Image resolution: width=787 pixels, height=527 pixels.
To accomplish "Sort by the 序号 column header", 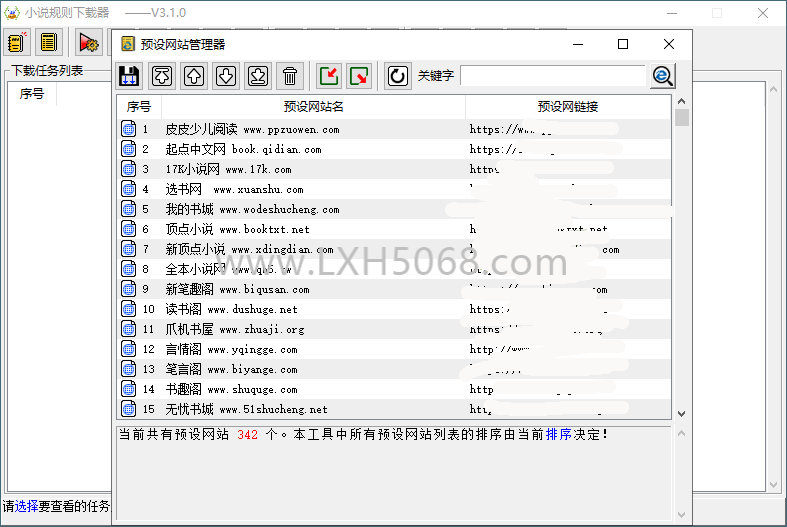I will [x=139, y=106].
